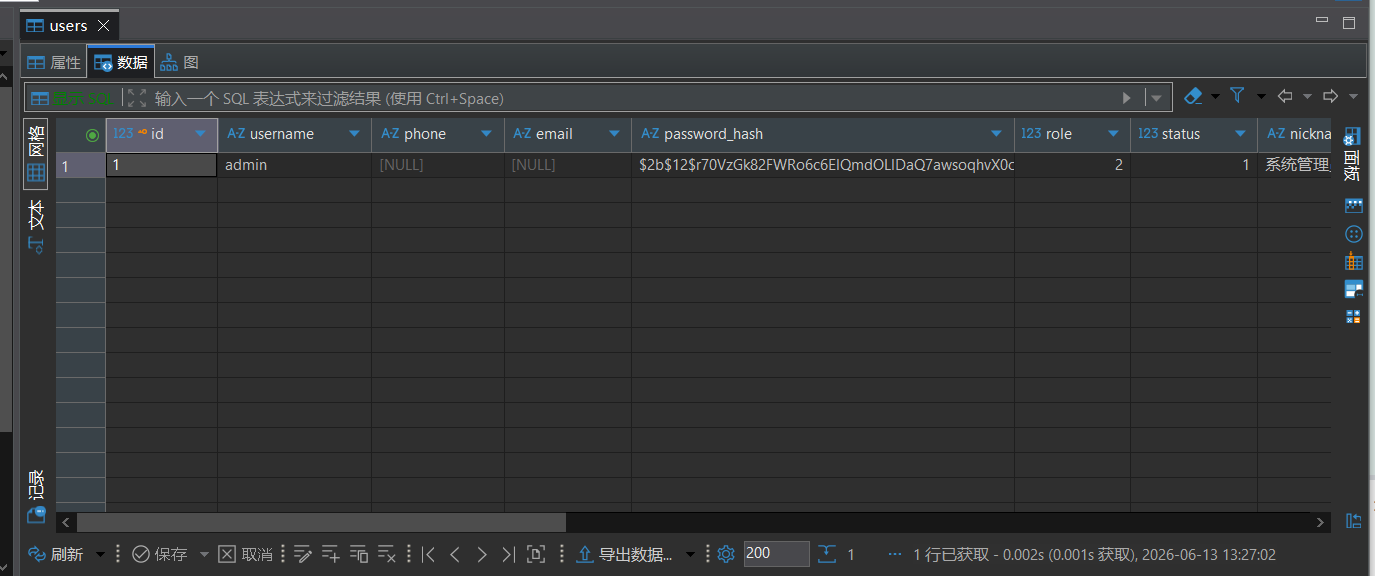This screenshot has height=576, width=1375.
Task: Open the email column filter dropdown
Action: (614, 134)
